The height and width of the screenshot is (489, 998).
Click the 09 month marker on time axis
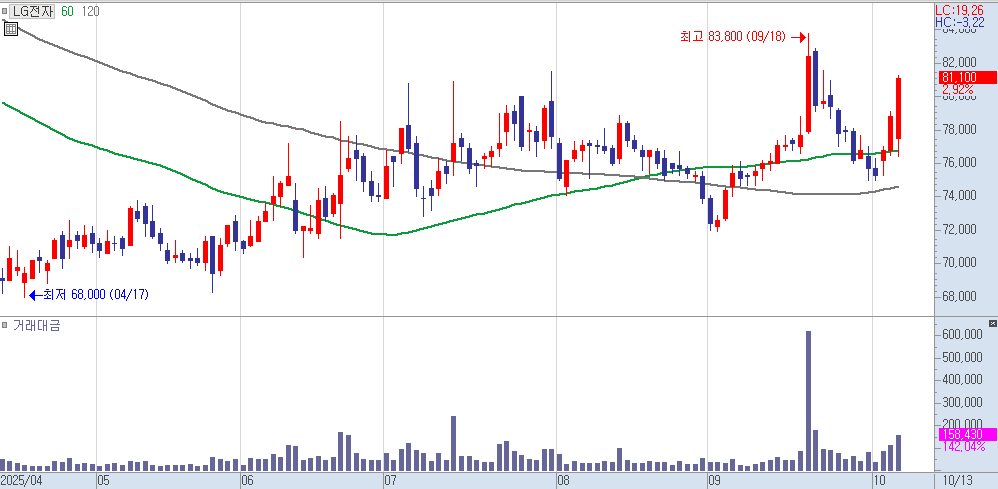click(x=715, y=481)
